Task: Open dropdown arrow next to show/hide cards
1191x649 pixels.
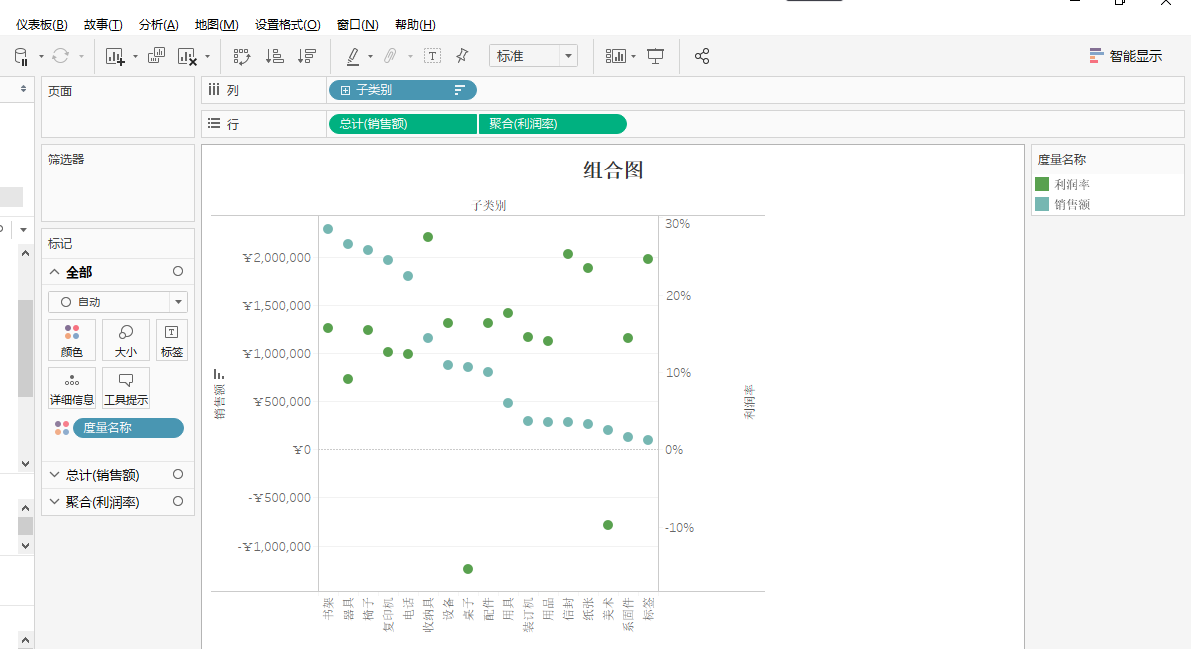Action: click(x=633, y=56)
